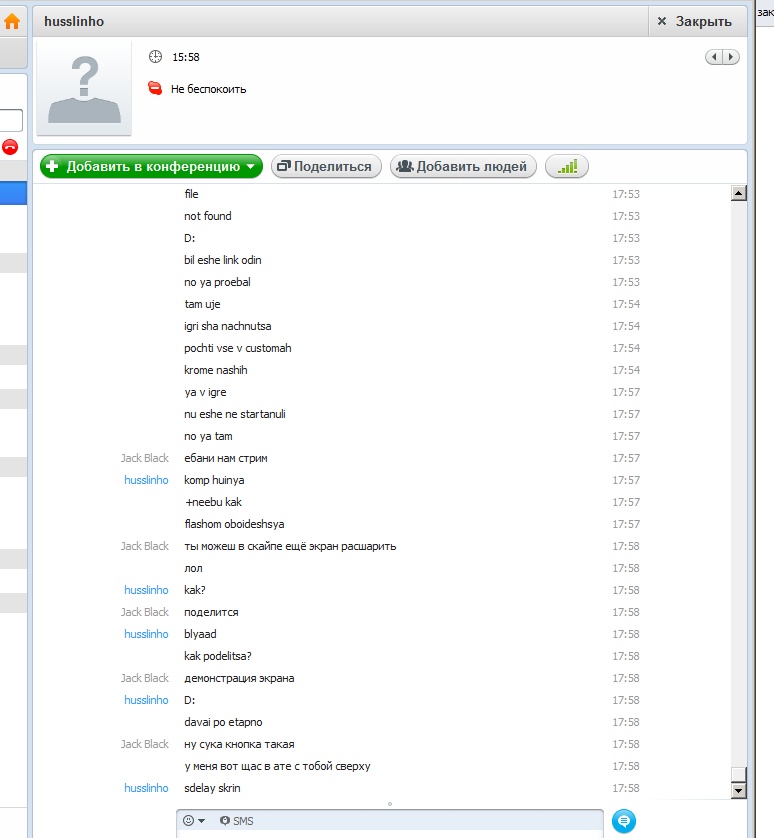This screenshot has height=838, width=774.
Task: Open the Skype home icon
Action: 12,21
